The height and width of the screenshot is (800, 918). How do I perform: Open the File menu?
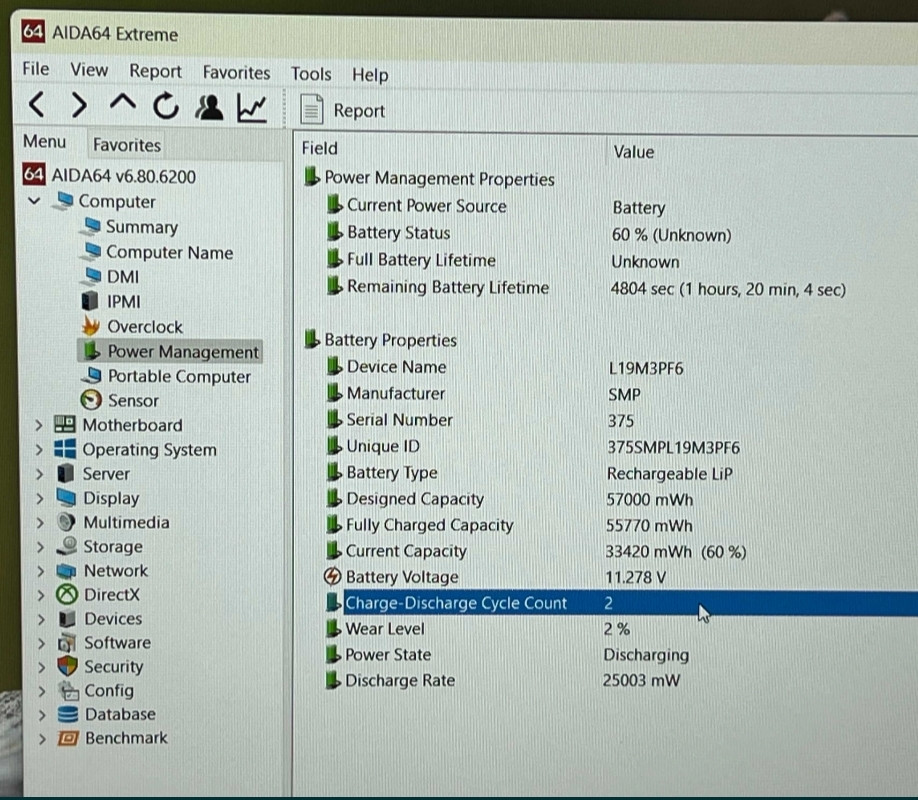pos(35,69)
